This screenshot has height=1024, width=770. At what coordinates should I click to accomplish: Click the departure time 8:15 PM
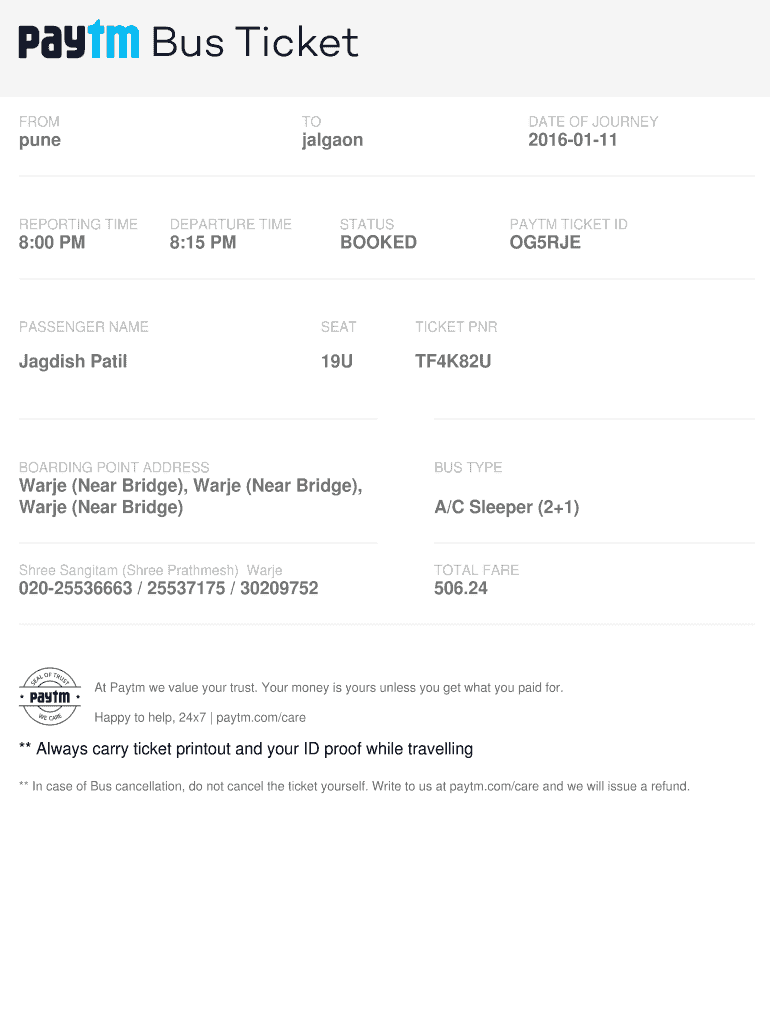tap(203, 242)
